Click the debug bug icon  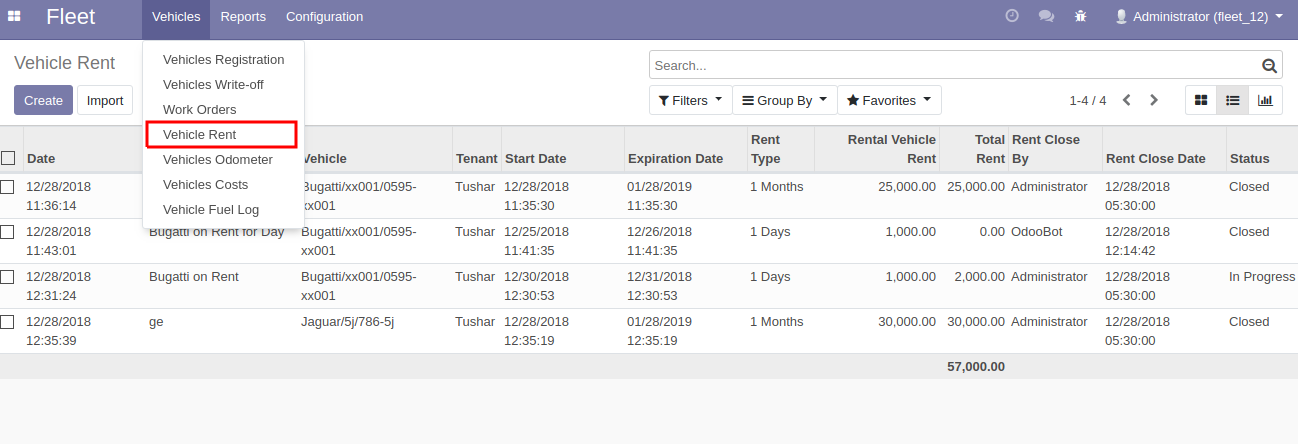tap(1080, 16)
